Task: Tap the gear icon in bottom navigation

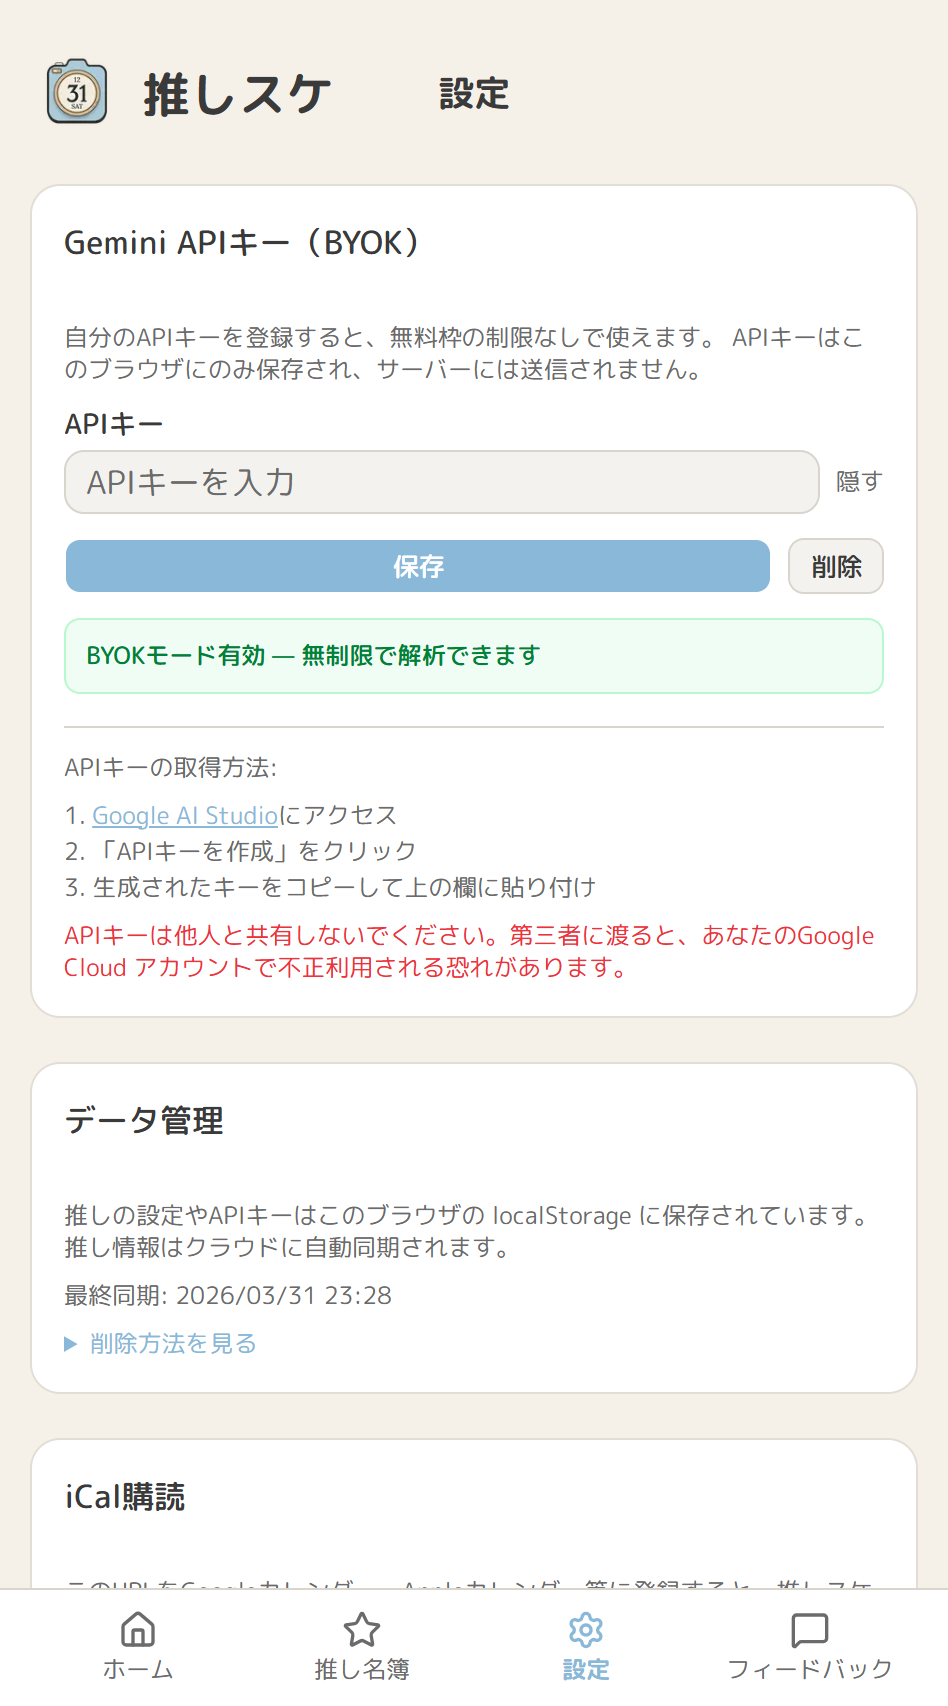Action: [x=586, y=1629]
